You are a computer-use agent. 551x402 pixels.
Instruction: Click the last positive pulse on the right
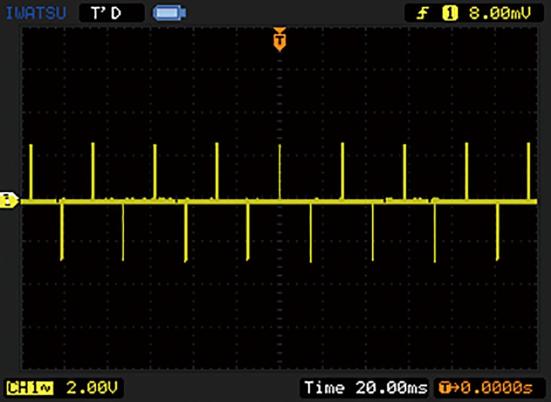click(x=528, y=171)
